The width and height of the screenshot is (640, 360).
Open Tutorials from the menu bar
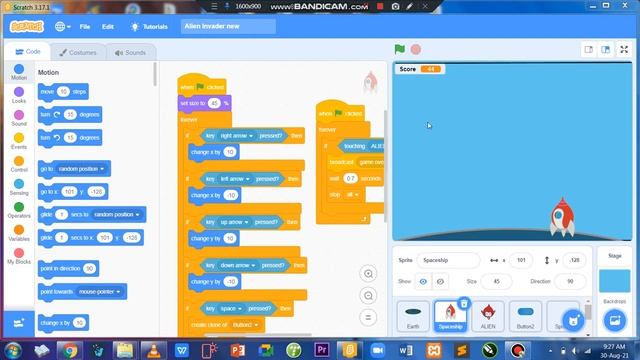[149, 27]
